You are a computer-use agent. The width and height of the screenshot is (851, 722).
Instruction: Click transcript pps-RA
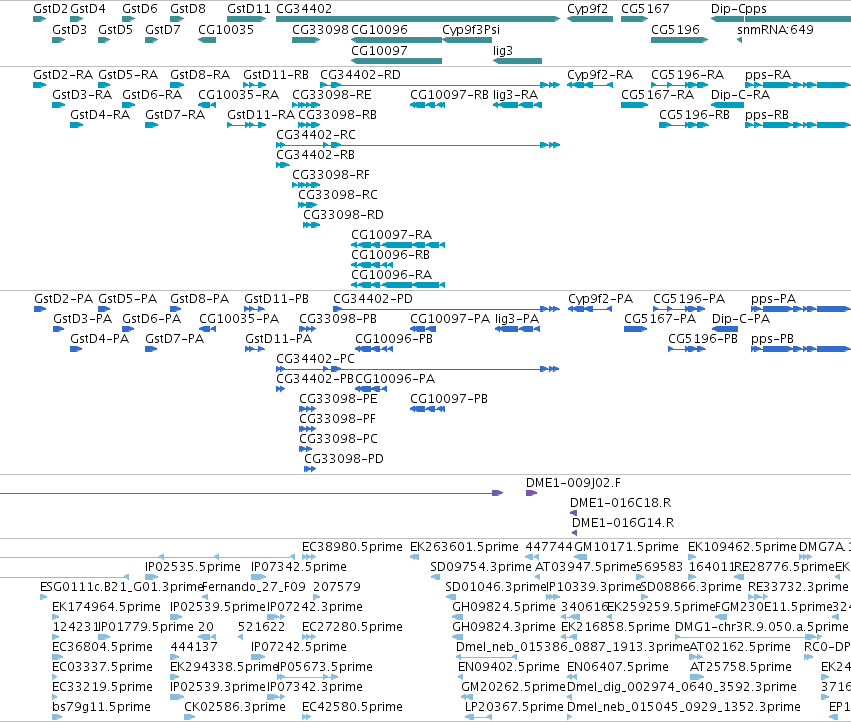pyautogui.click(x=768, y=74)
